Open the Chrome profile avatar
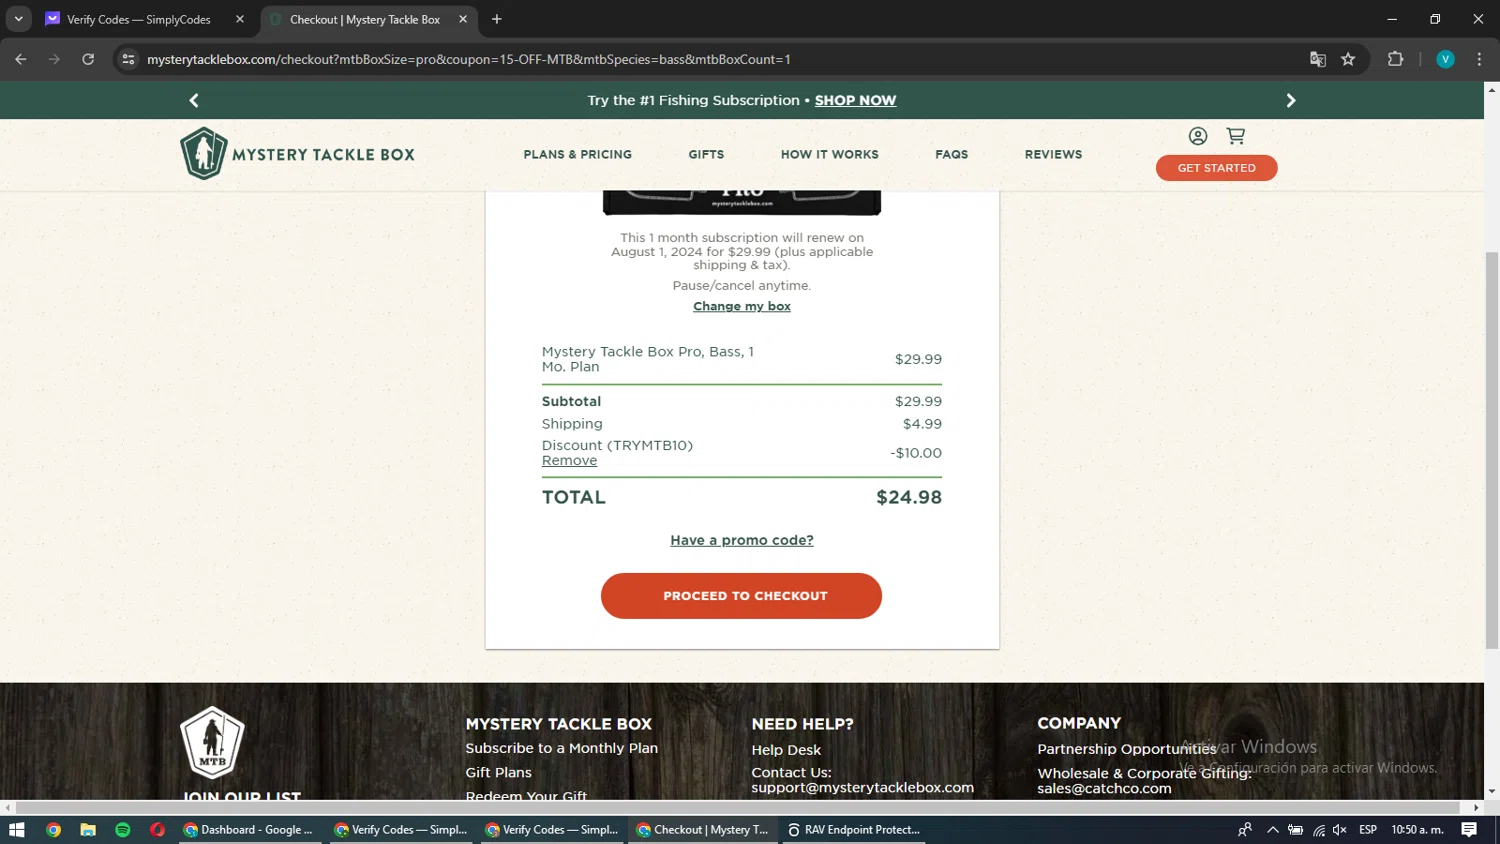Image resolution: width=1500 pixels, height=844 pixels. click(1445, 59)
